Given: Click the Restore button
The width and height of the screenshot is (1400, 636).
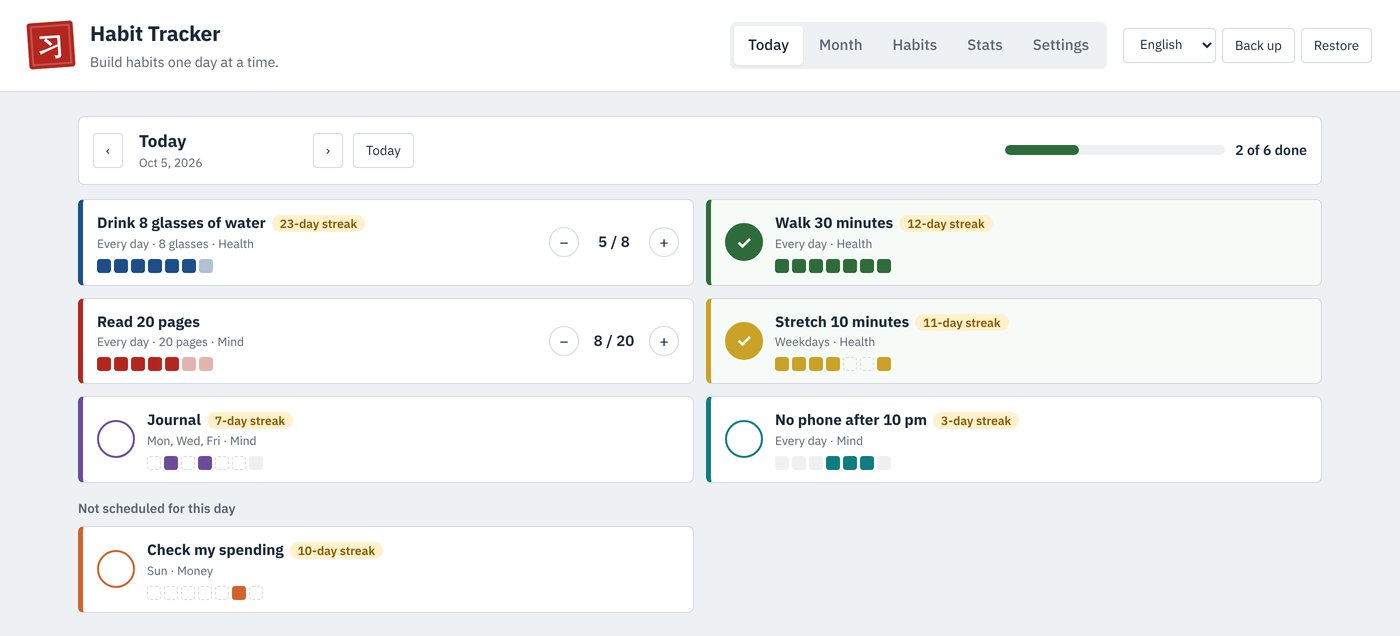Looking at the screenshot, I should tap(1336, 45).
